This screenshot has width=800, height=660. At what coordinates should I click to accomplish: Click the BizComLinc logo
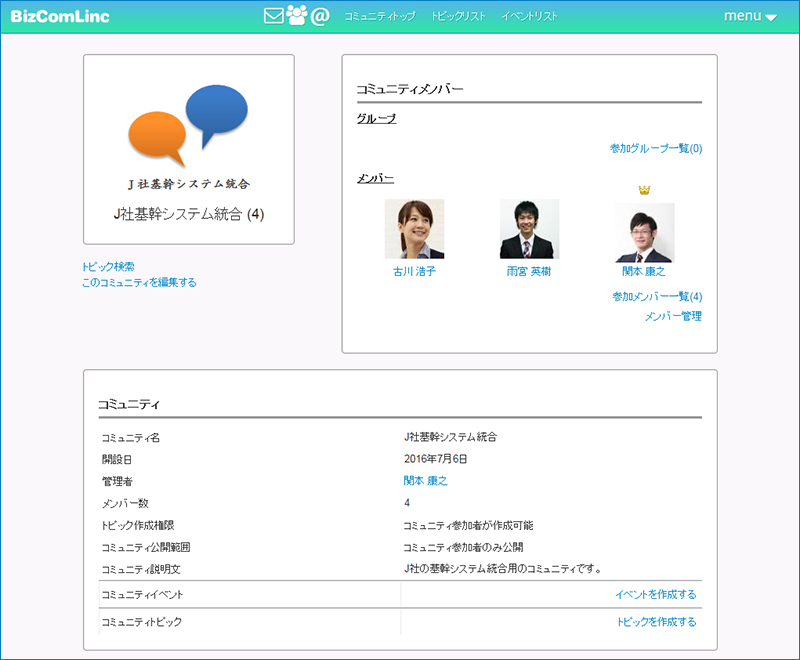coord(60,16)
